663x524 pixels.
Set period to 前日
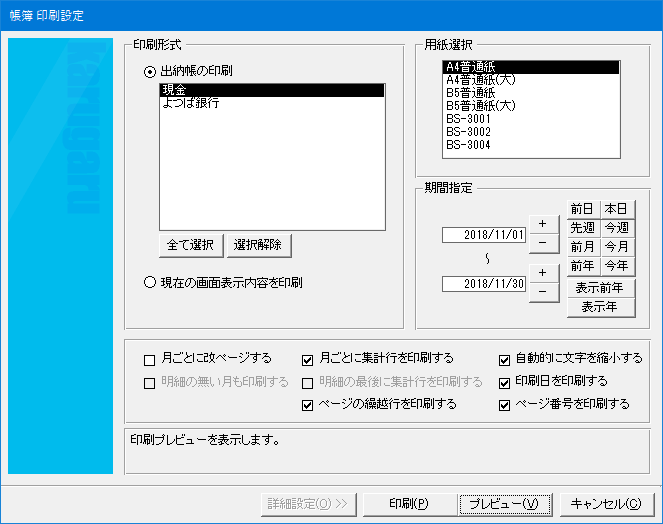click(x=583, y=209)
